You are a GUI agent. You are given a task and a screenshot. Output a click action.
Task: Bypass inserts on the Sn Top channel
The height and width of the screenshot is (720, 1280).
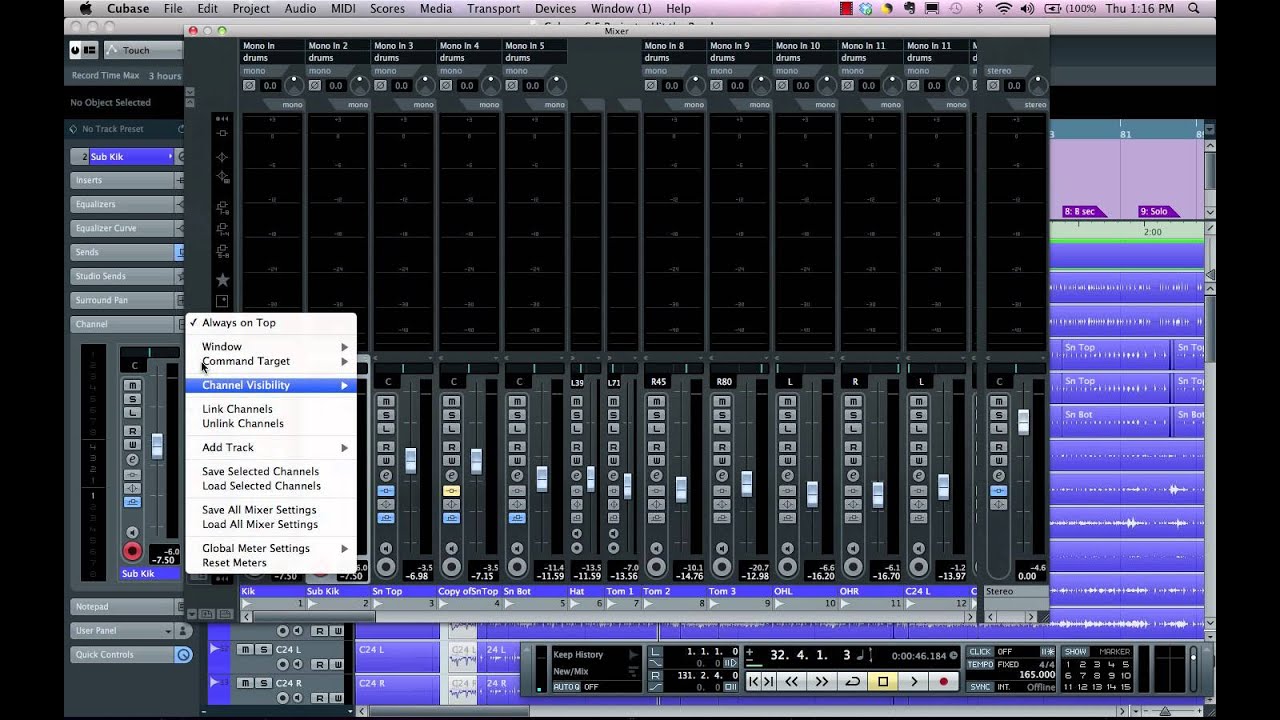386,491
